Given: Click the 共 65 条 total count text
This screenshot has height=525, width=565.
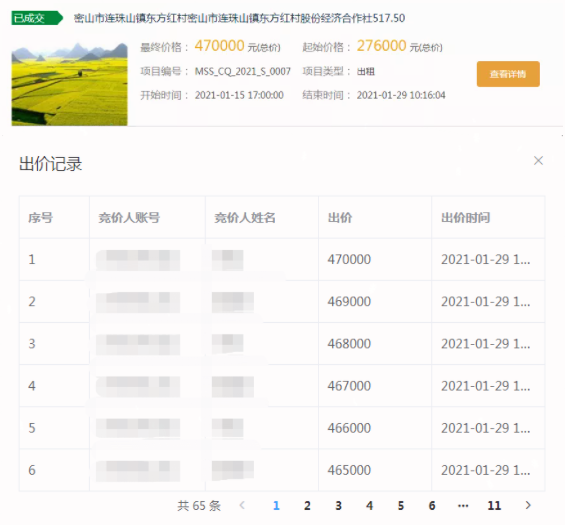Looking at the screenshot, I should click(x=199, y=506).
